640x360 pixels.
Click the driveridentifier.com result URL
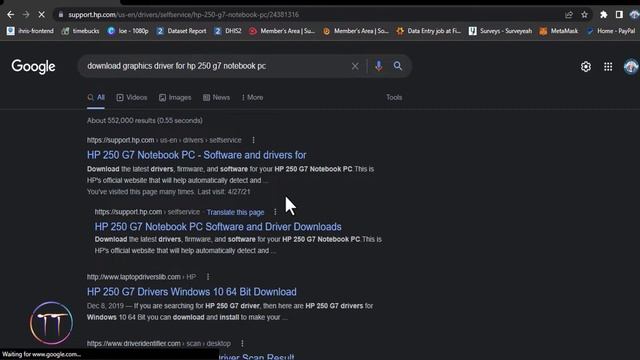tap(159, 343)
